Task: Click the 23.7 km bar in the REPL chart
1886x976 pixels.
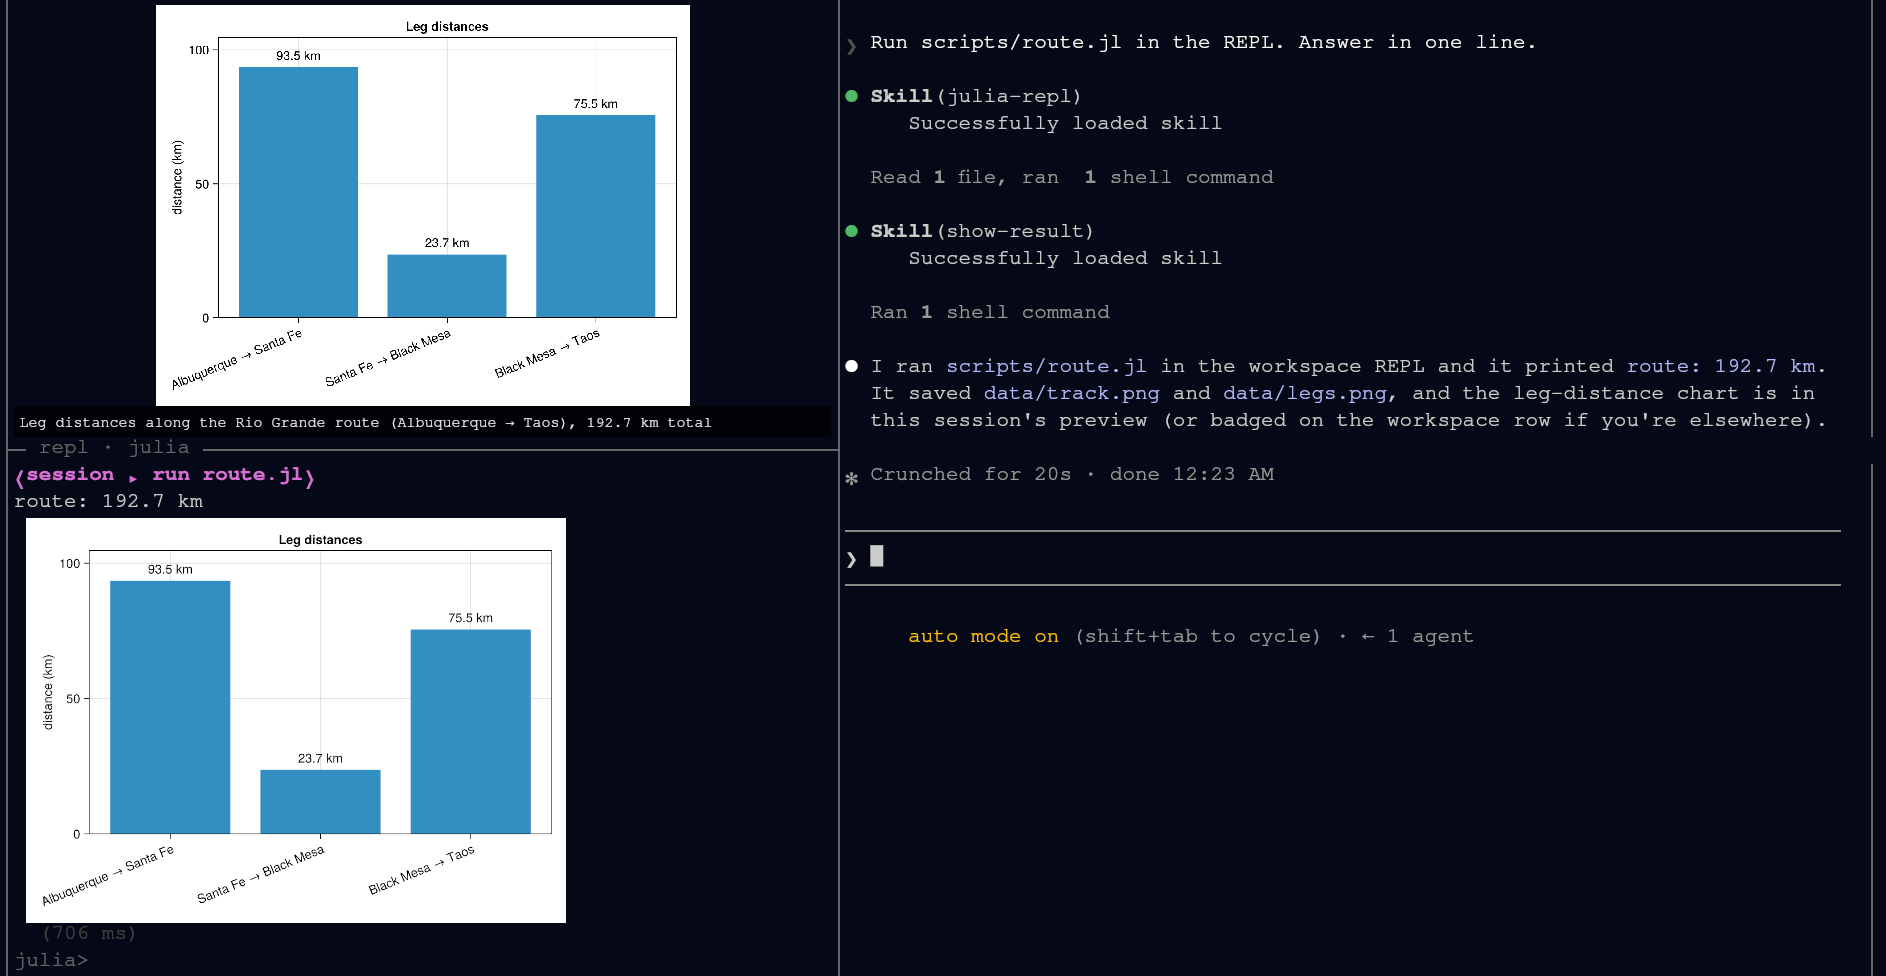Action: [x=320, y=801]
